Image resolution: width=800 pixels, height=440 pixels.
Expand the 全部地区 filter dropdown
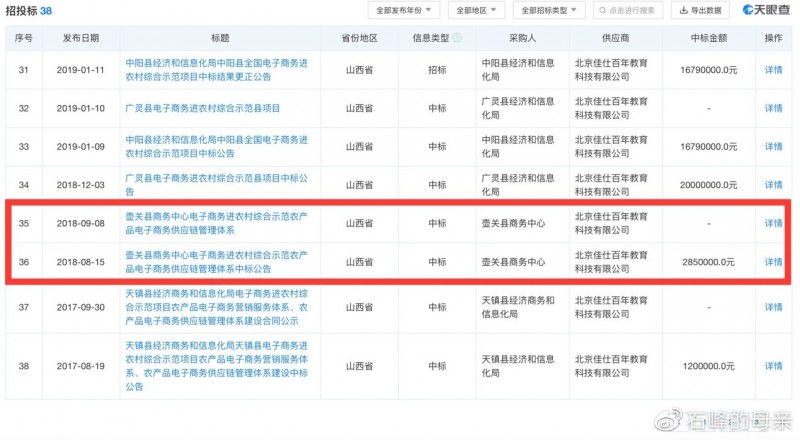point(476,10)
